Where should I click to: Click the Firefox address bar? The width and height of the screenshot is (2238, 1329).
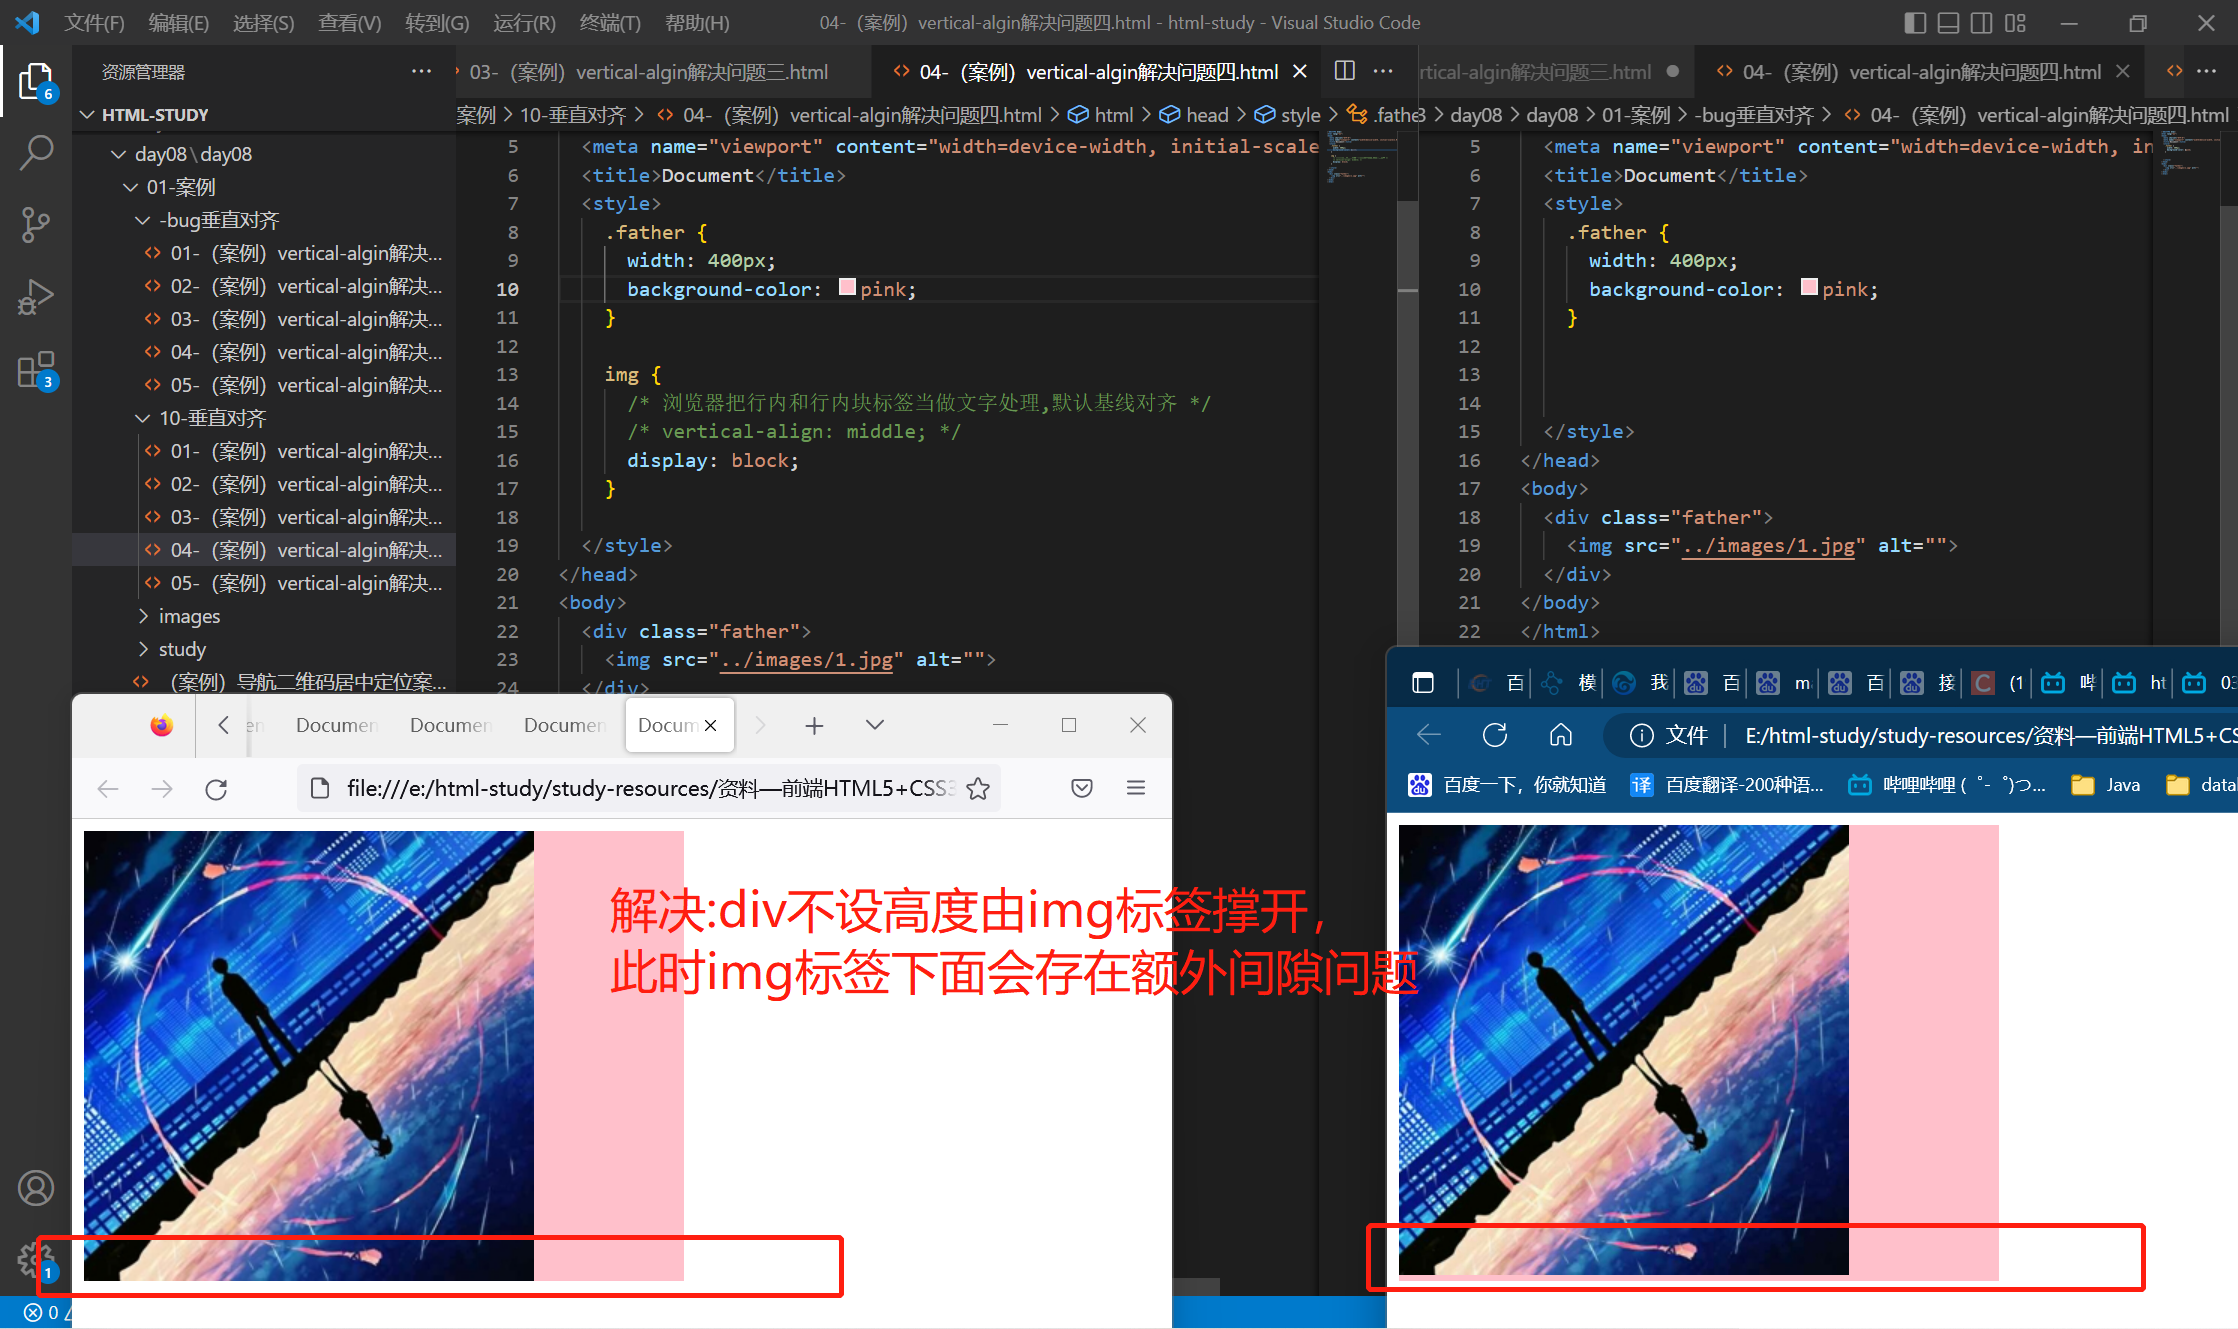coord(640,789)
